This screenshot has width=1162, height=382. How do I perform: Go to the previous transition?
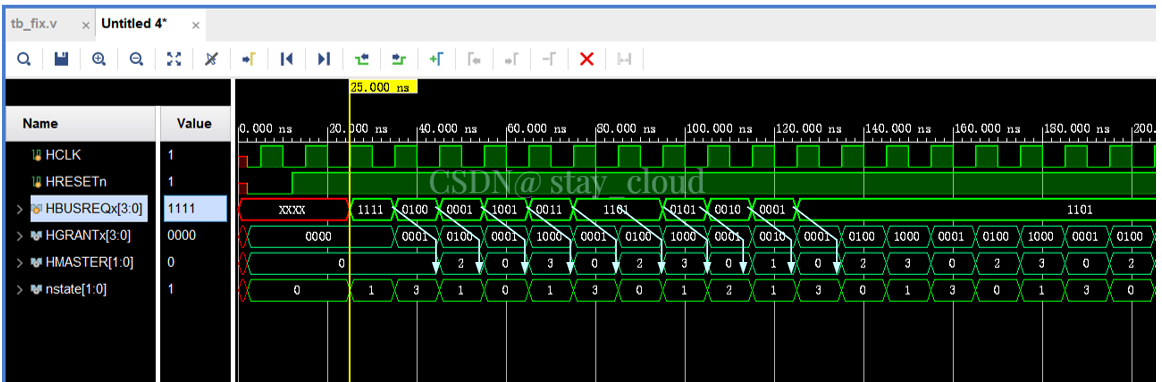[x=361, y=59]
